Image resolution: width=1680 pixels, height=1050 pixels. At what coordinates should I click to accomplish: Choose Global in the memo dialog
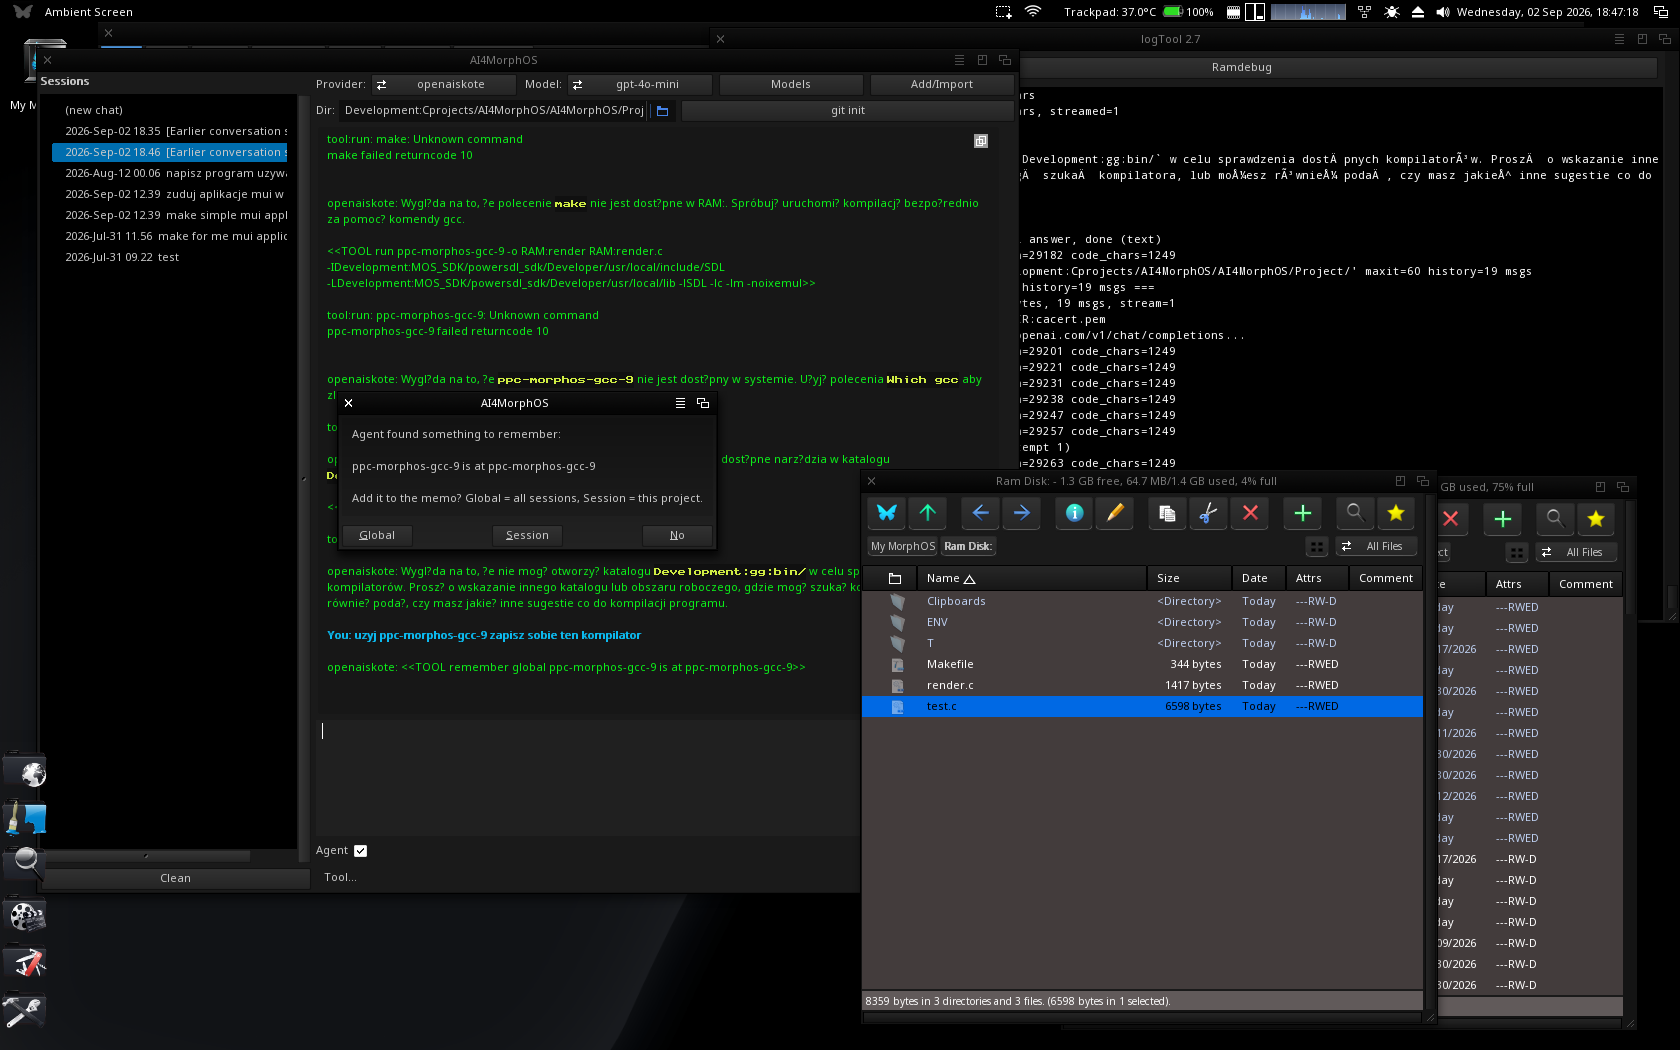pos(377,536)
